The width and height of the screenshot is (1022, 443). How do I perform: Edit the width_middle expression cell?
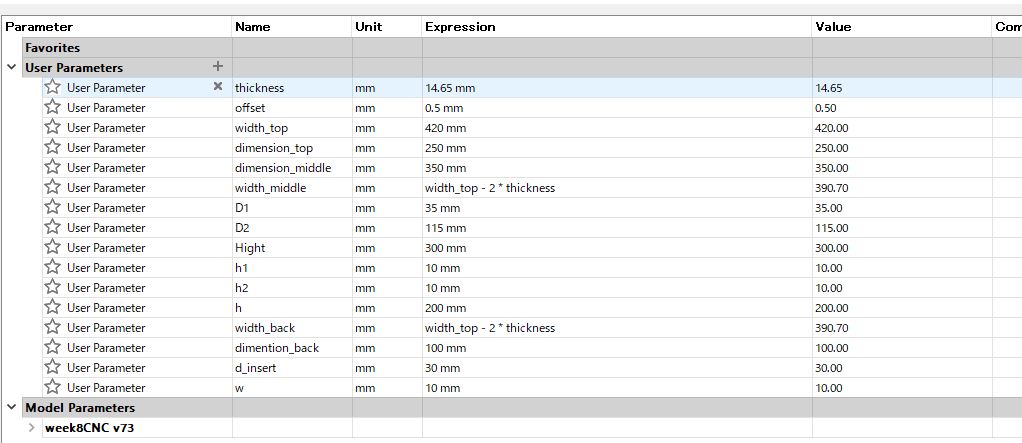(617, 188)
